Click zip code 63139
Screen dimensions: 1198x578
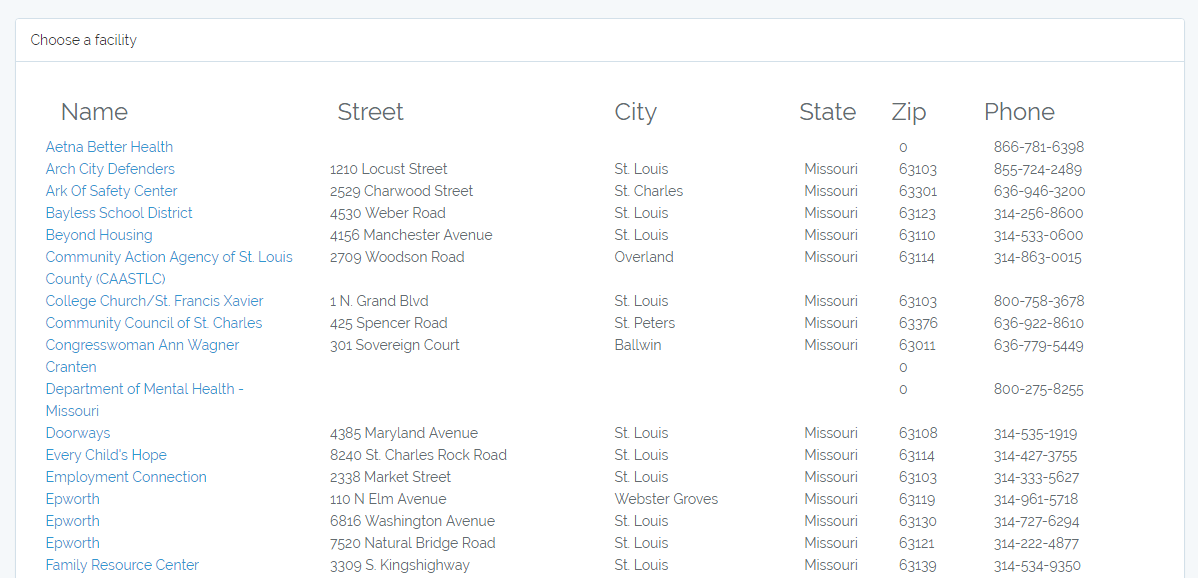[918, 566]
